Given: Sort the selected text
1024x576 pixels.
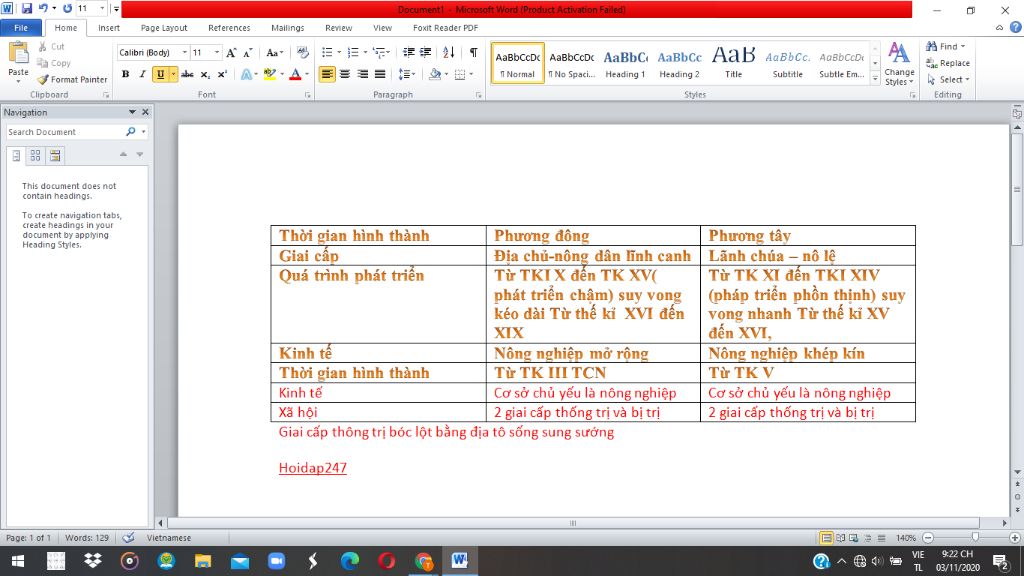Looking at the screenshot, I should point(449,52).
